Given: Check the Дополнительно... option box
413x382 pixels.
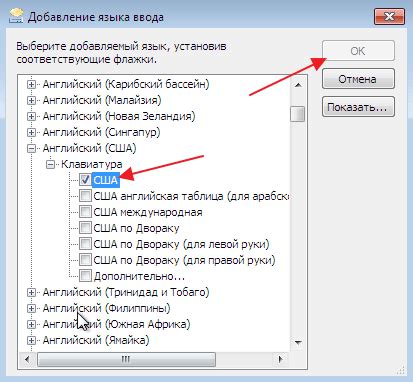Looking at the screenshot, I should pyautogui.click(x=85, y=276).
